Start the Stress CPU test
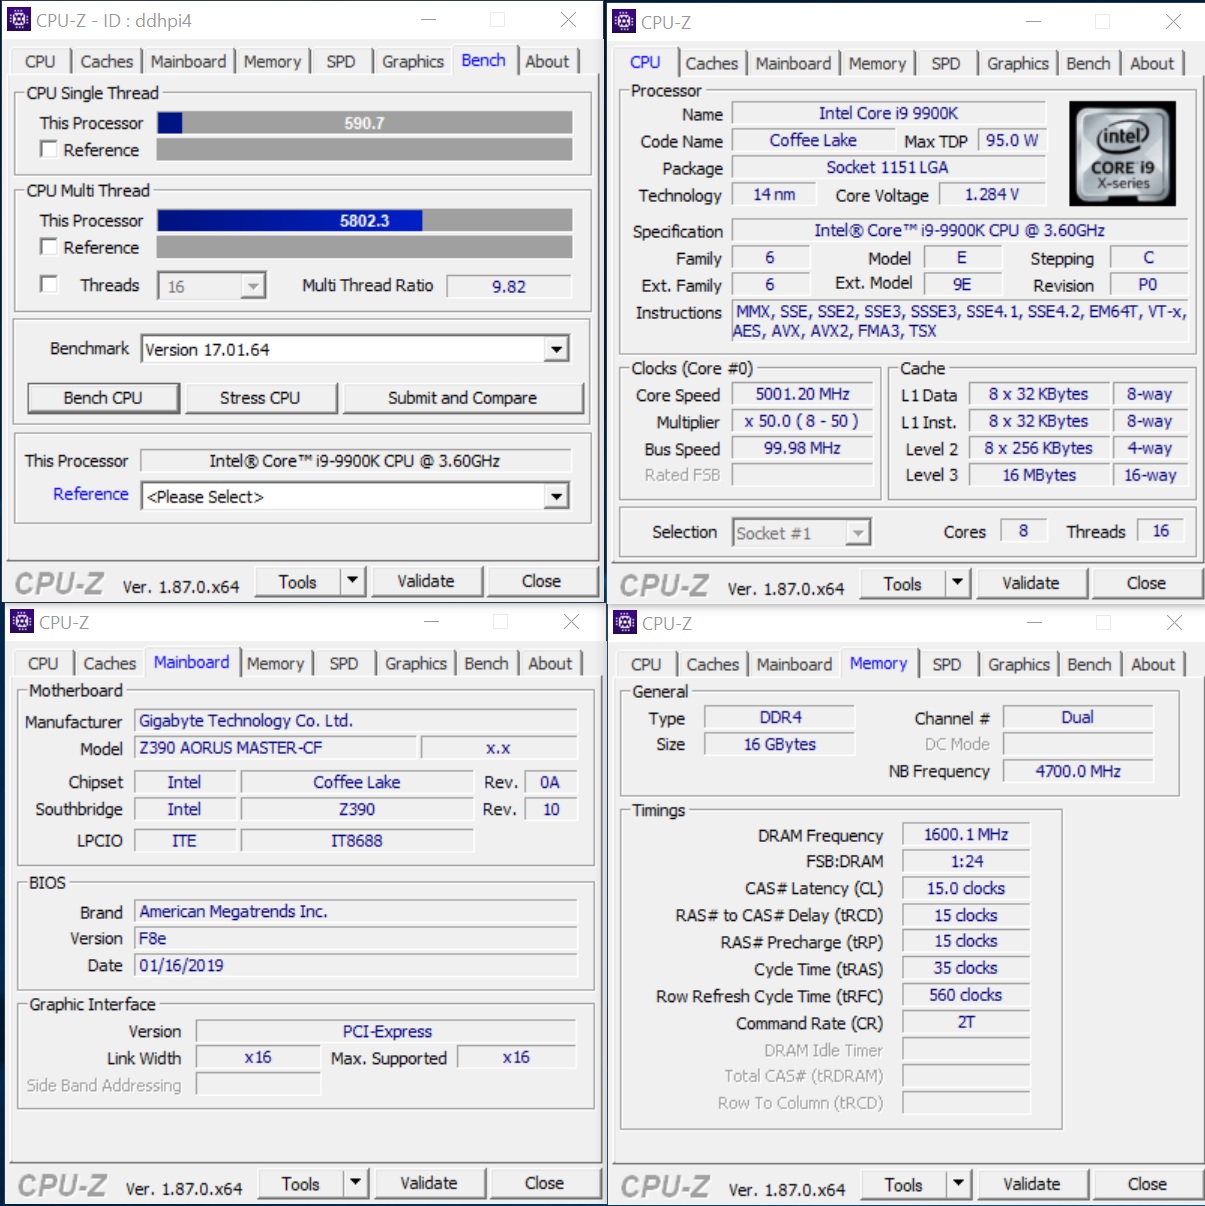 pyautogui.click(x=260, y=398)
